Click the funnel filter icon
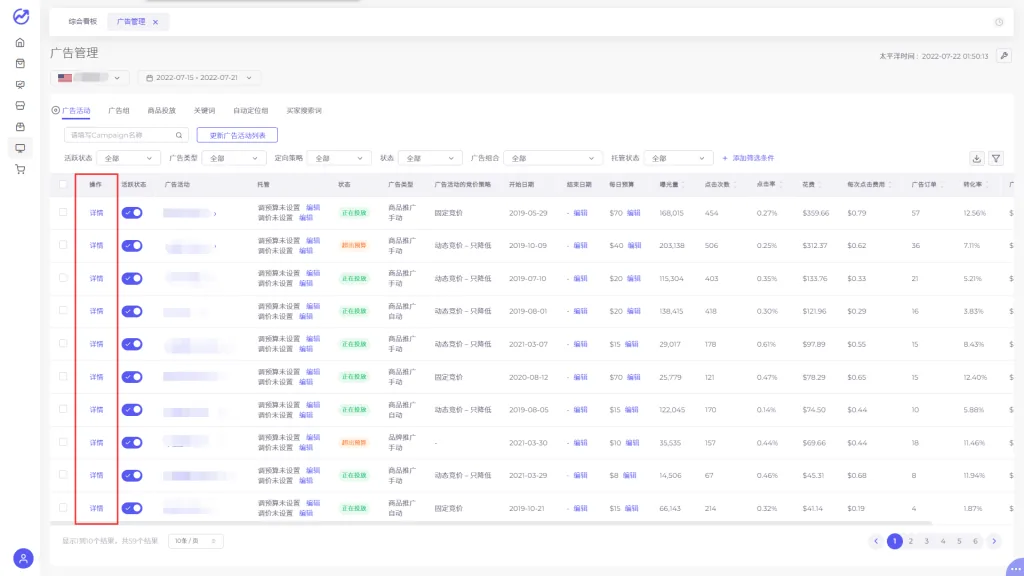Viewport: 1024px width, 576px height. tap(996, 158)
